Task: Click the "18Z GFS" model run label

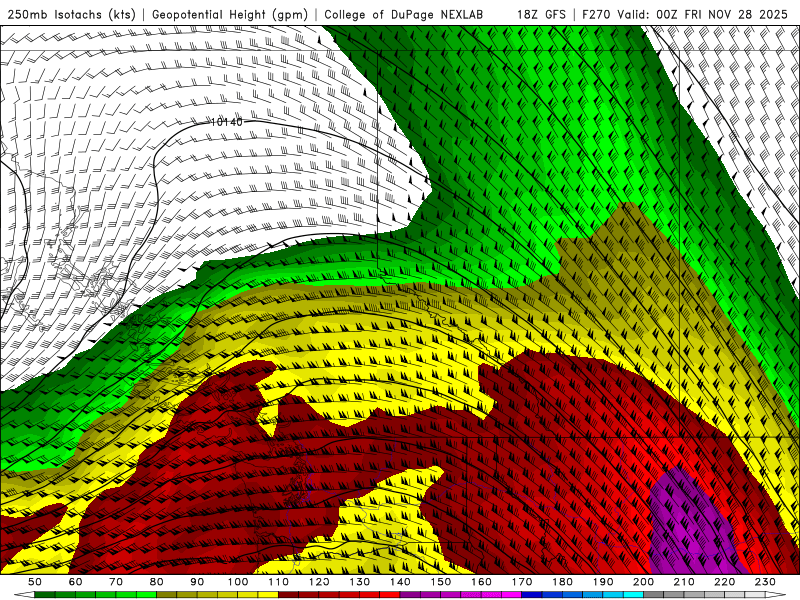Action: tap(541, 14)
